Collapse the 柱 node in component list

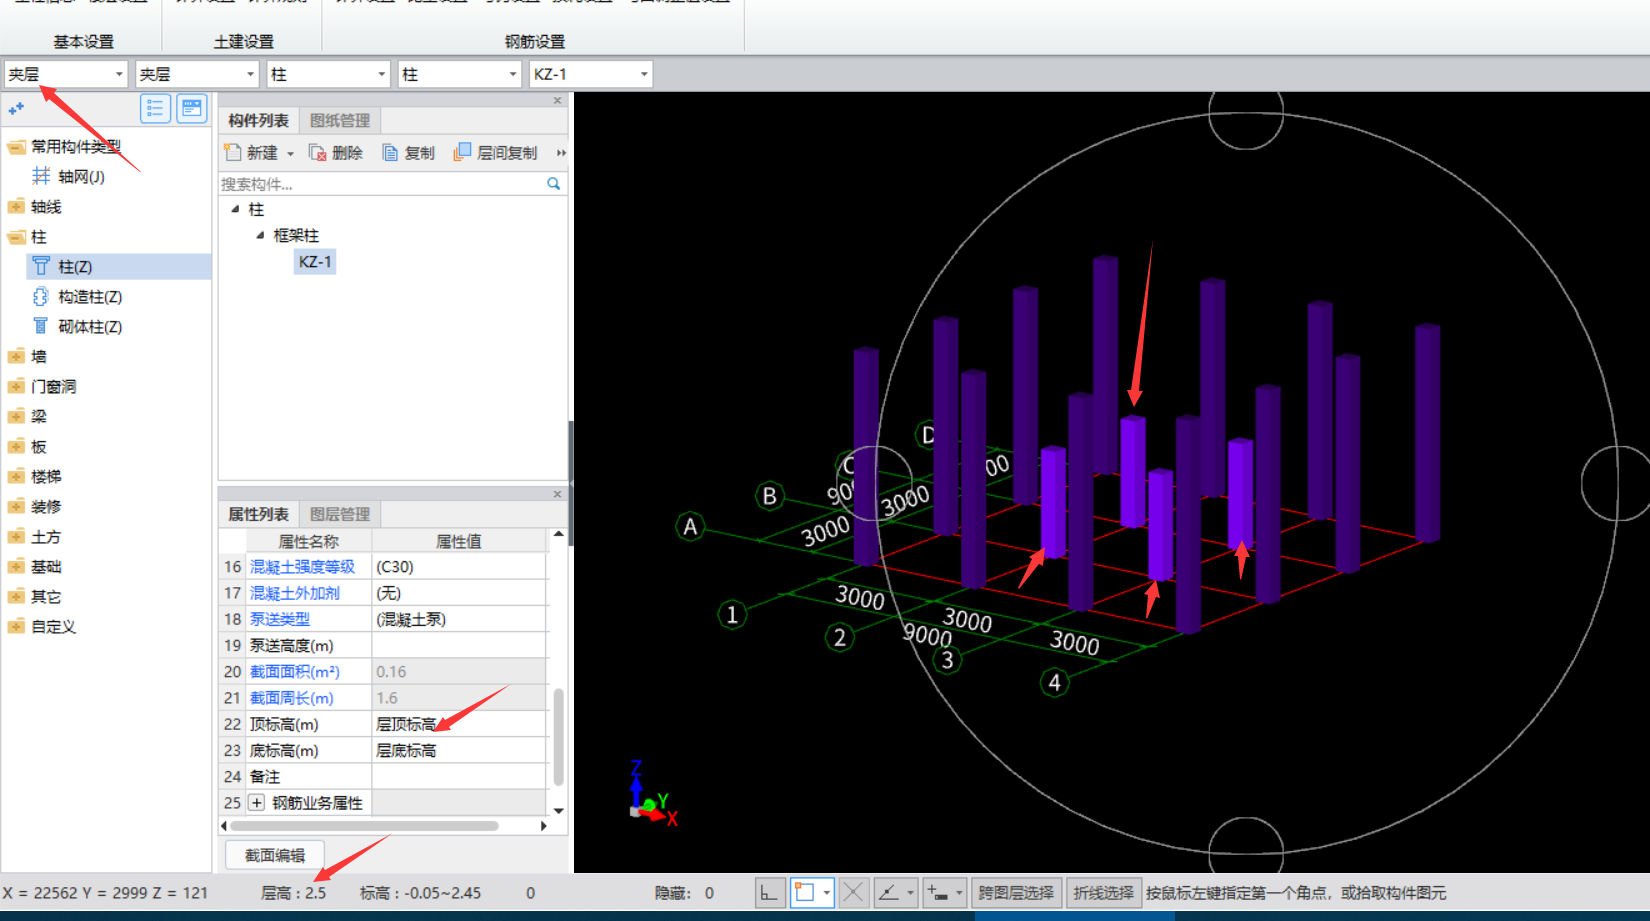pyautogui.click(x=236, y=209)
